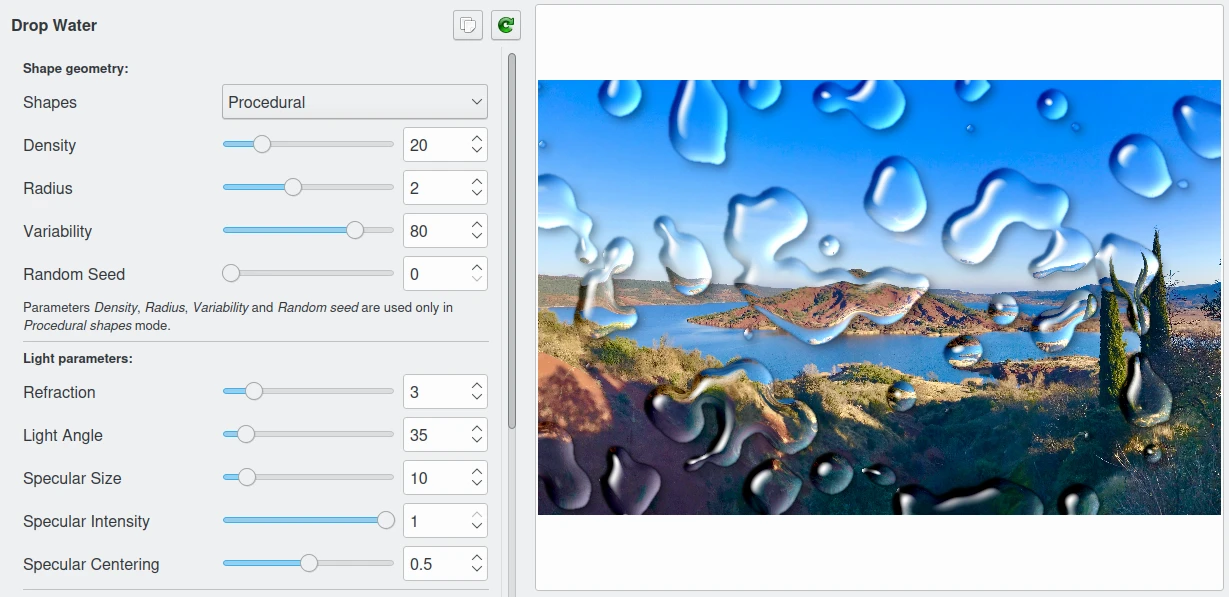Click the Specular Centering slider handle
The width and height of the screenshot is (1229, 597).
click(x=309, y=564)
